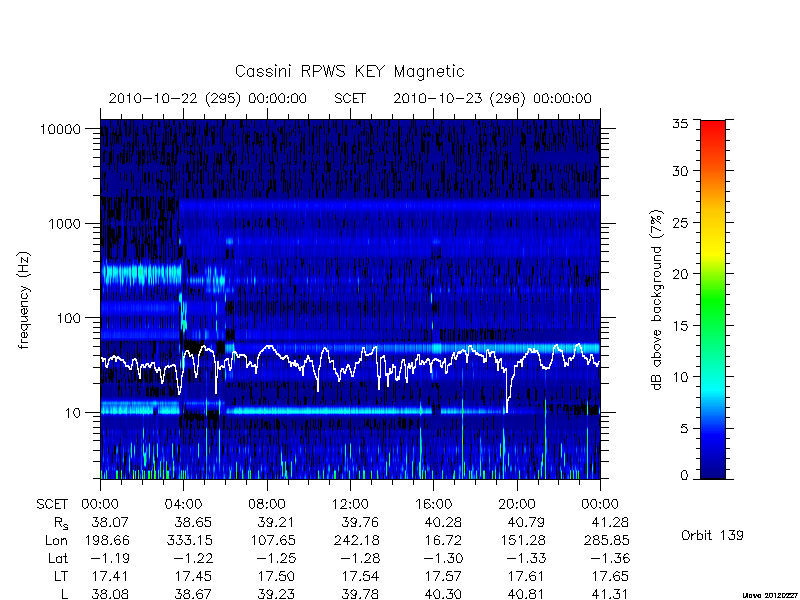The image size is (800, 600).
Task: Select the 20:00 SCET time tick label
Action: (517, 505)
